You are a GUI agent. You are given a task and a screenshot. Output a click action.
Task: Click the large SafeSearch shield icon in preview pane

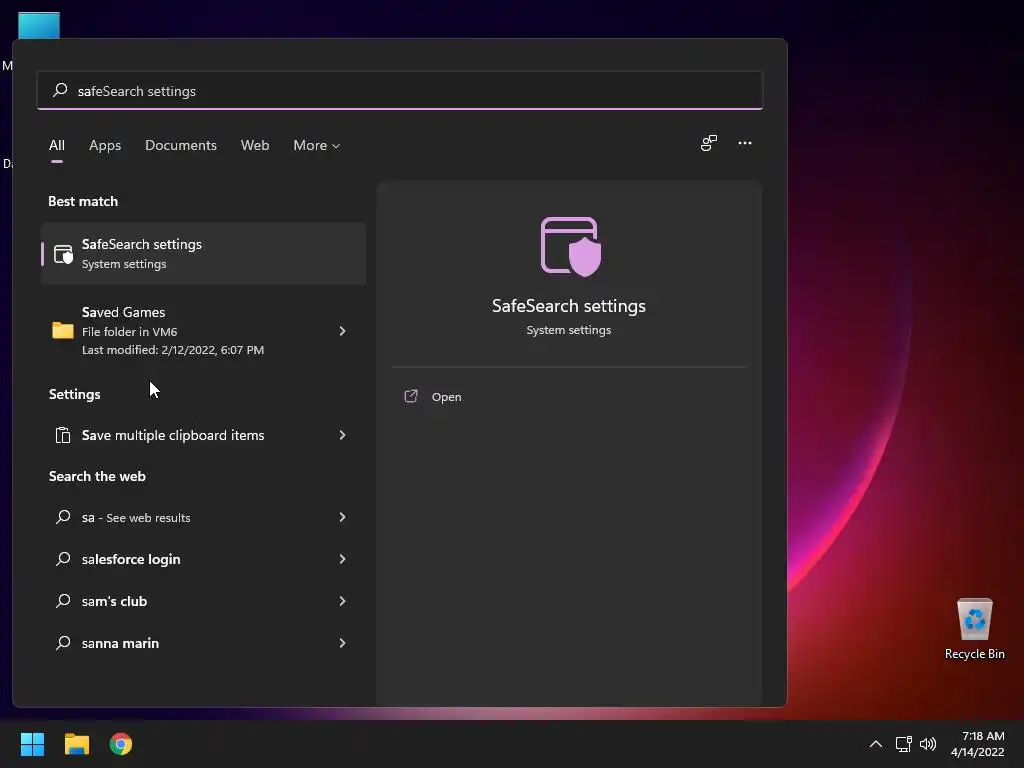(x=571, y=246)
